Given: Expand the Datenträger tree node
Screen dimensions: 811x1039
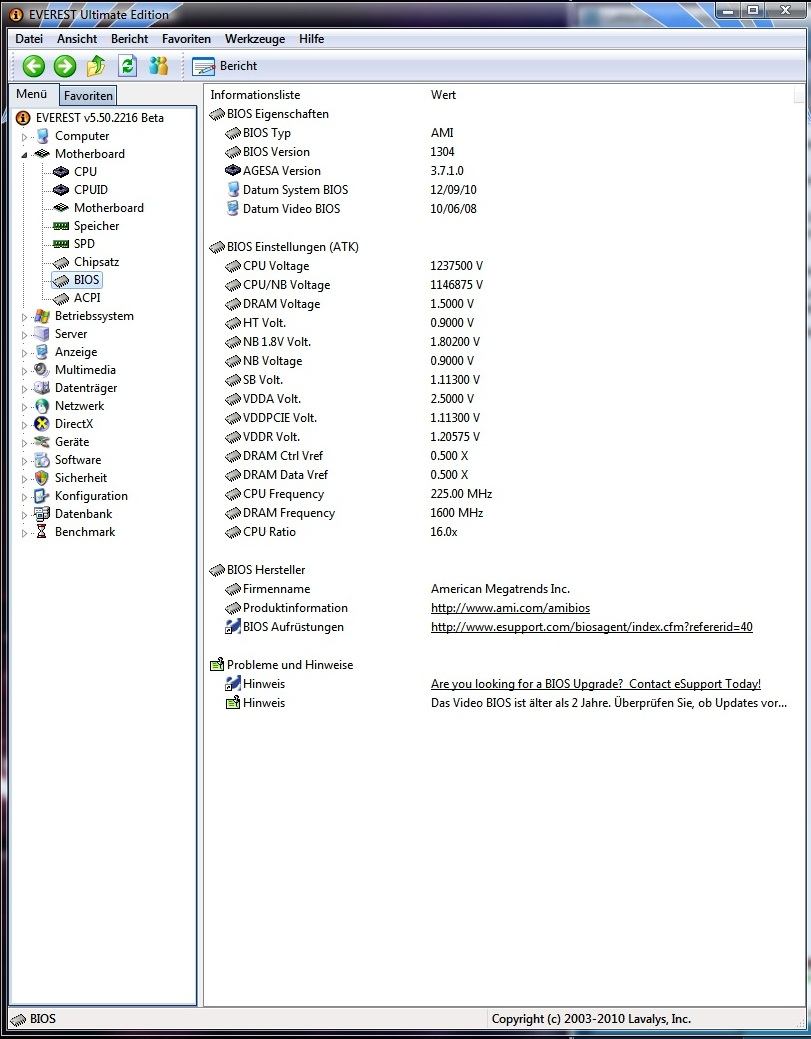Looking at the screenshot, I should pos(25,389).
